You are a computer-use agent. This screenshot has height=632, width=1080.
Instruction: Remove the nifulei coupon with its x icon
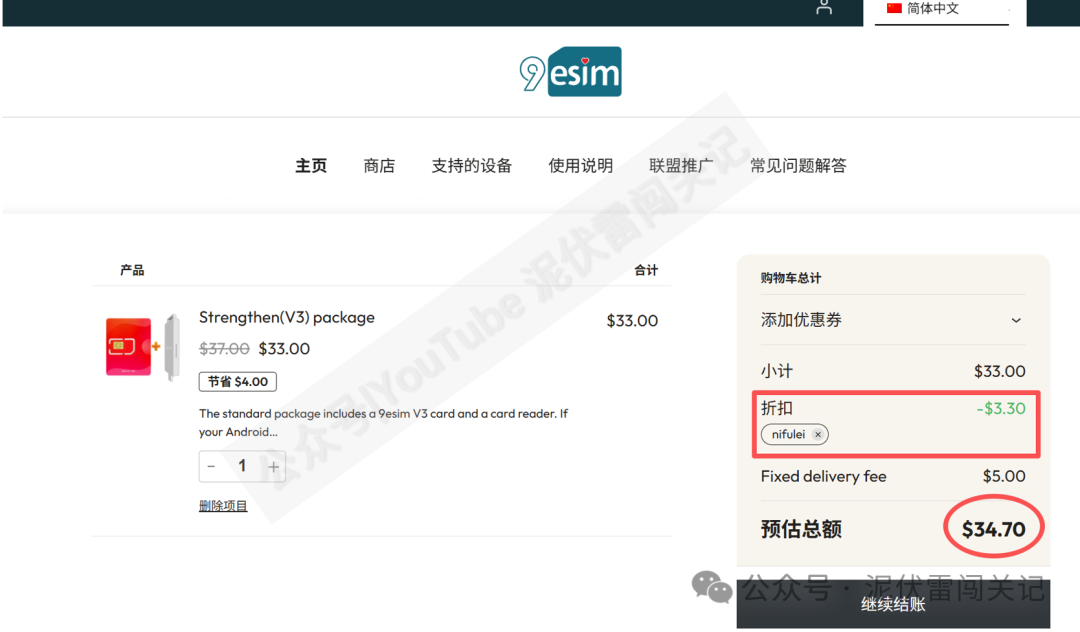point(818,434)
